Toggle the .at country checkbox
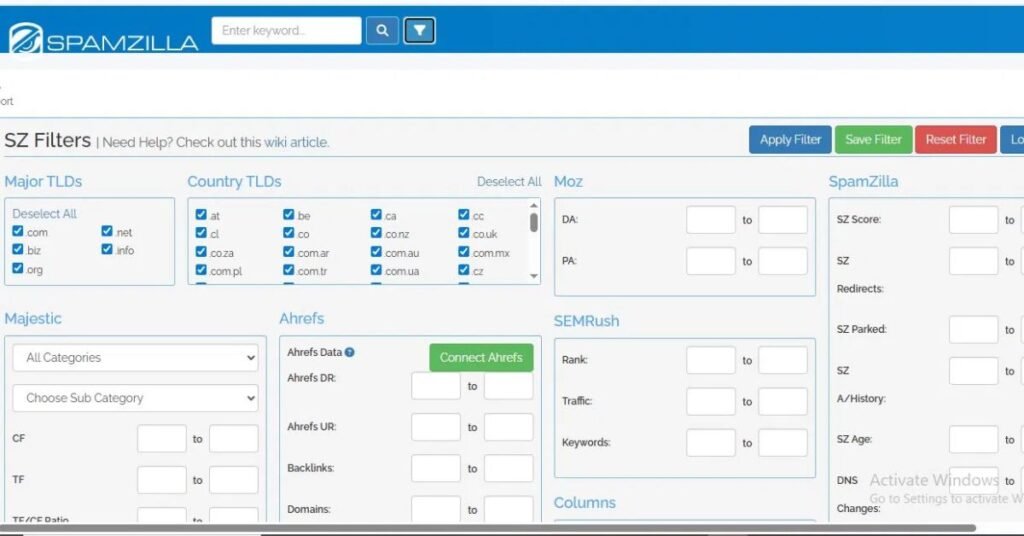Screen dimensions: 1024x536 [x=201, y=214]
